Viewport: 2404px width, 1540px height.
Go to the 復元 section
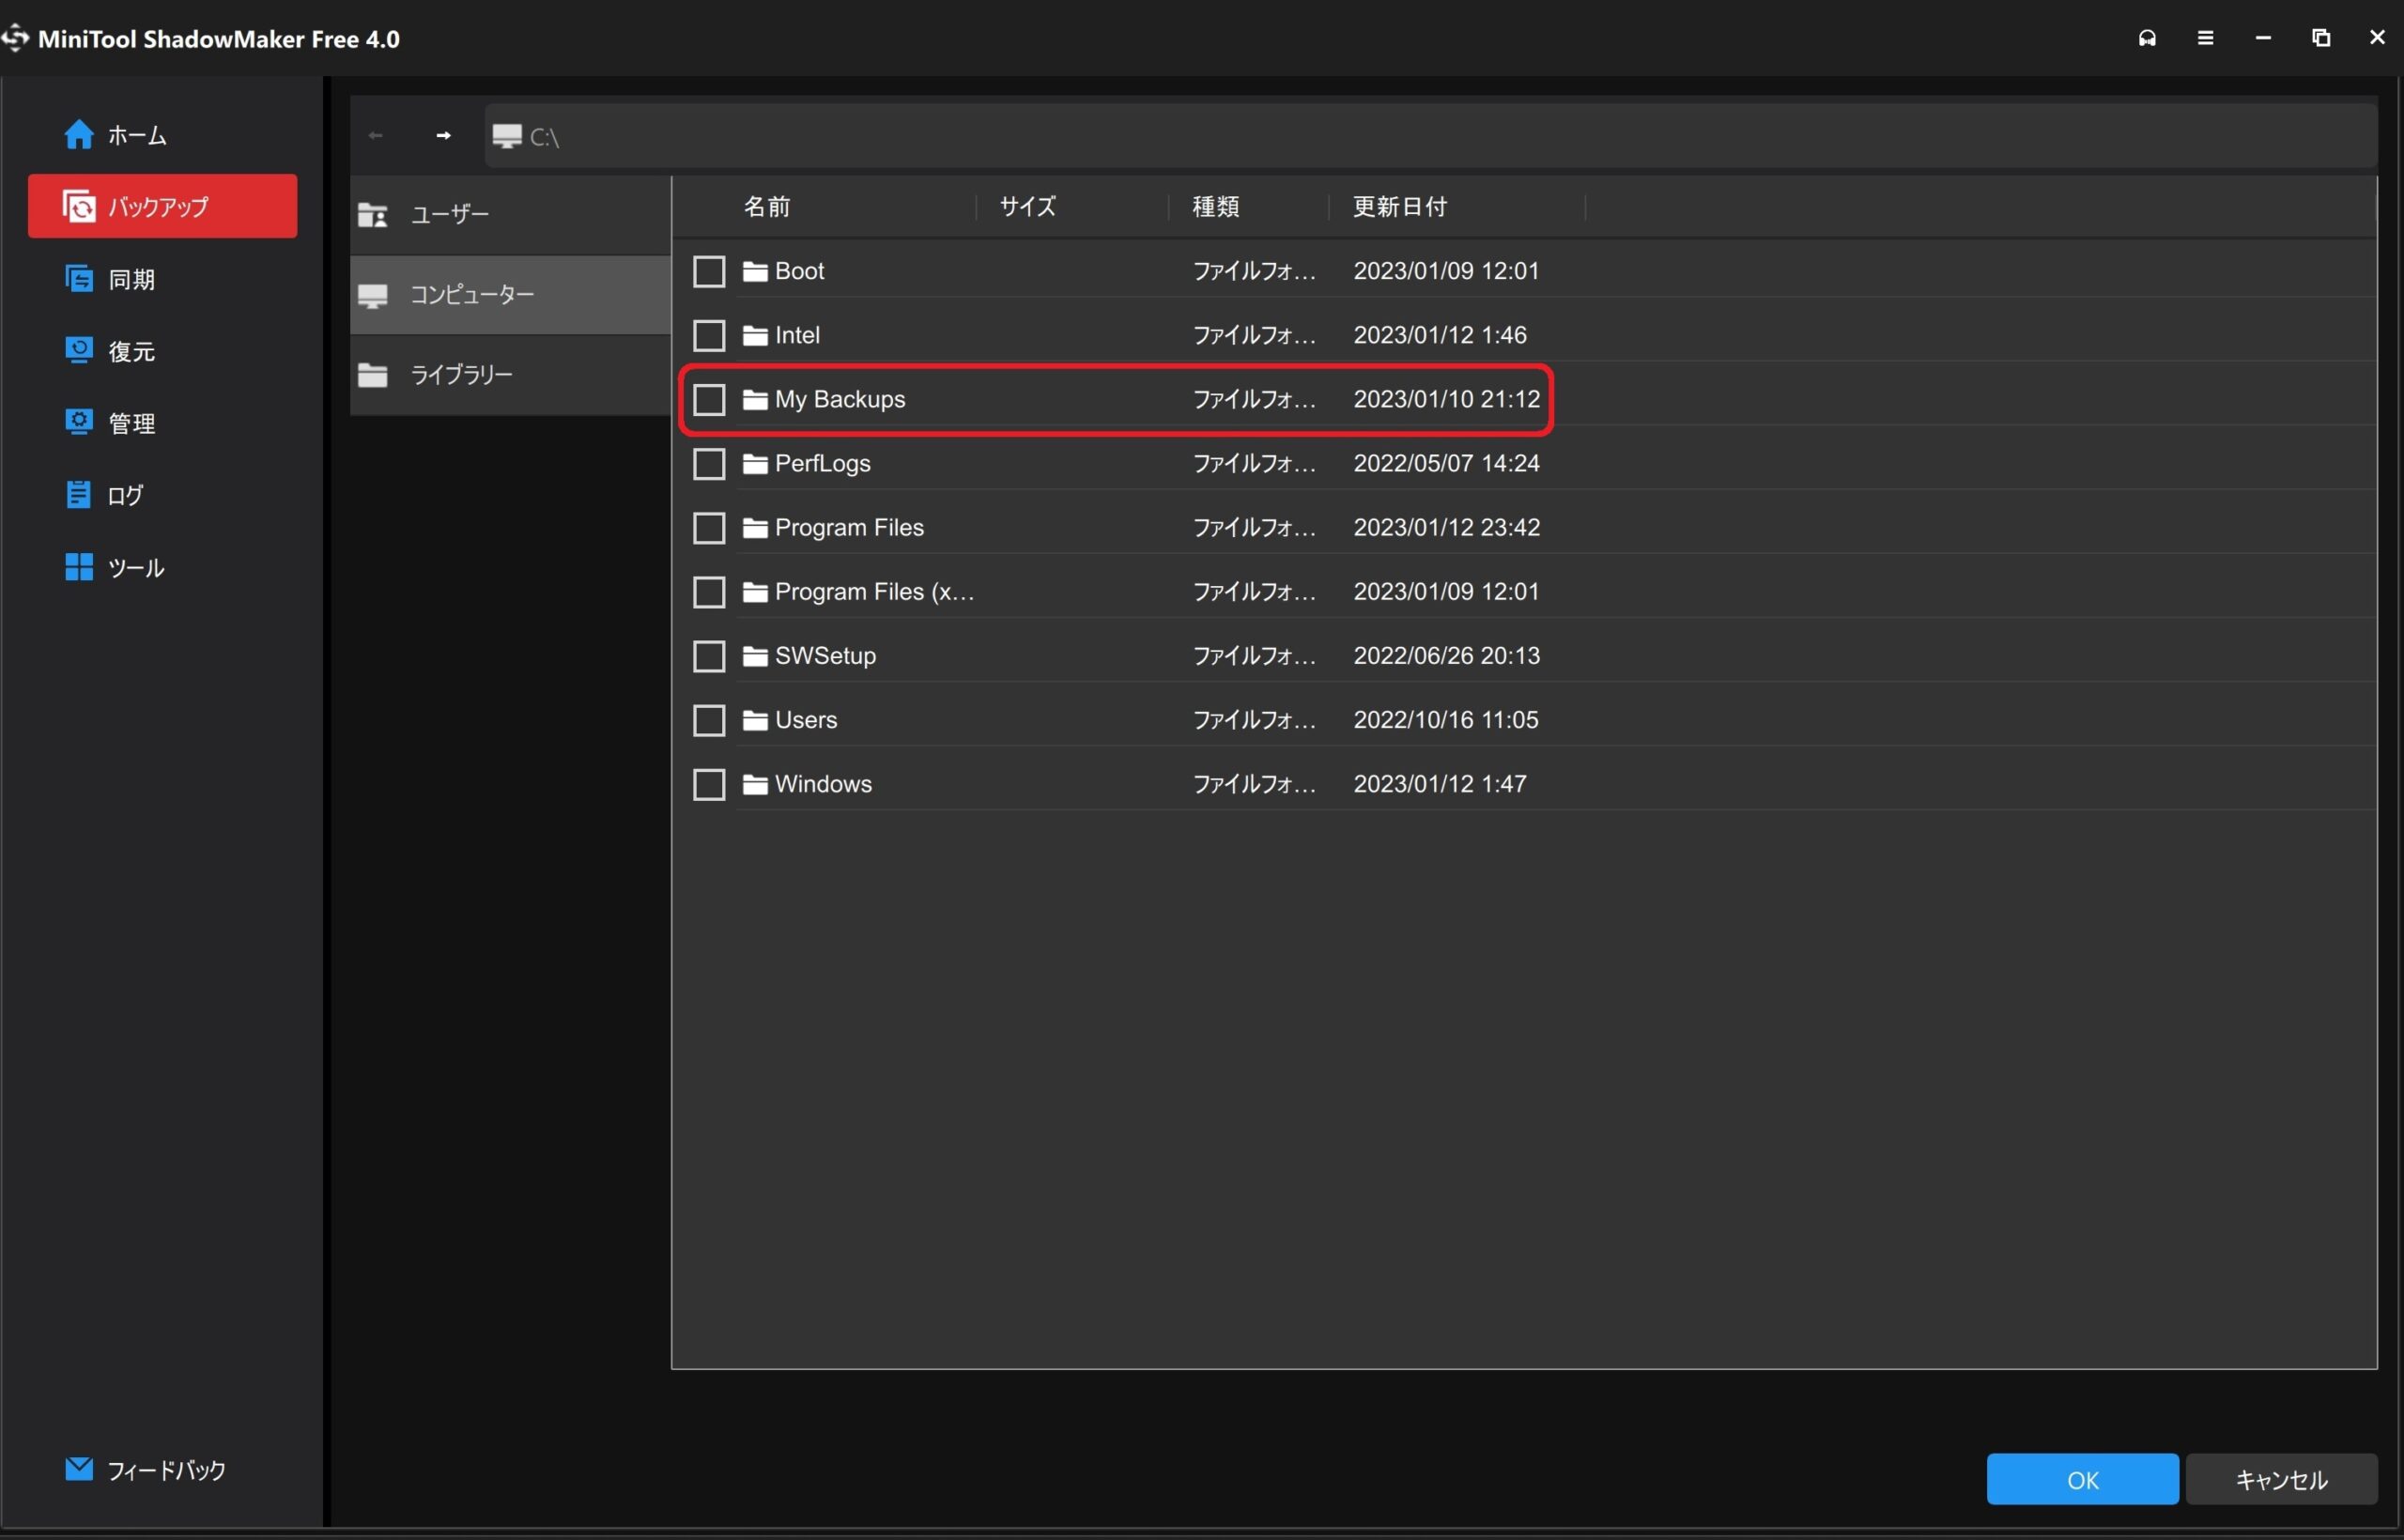[x=110, y=350]
